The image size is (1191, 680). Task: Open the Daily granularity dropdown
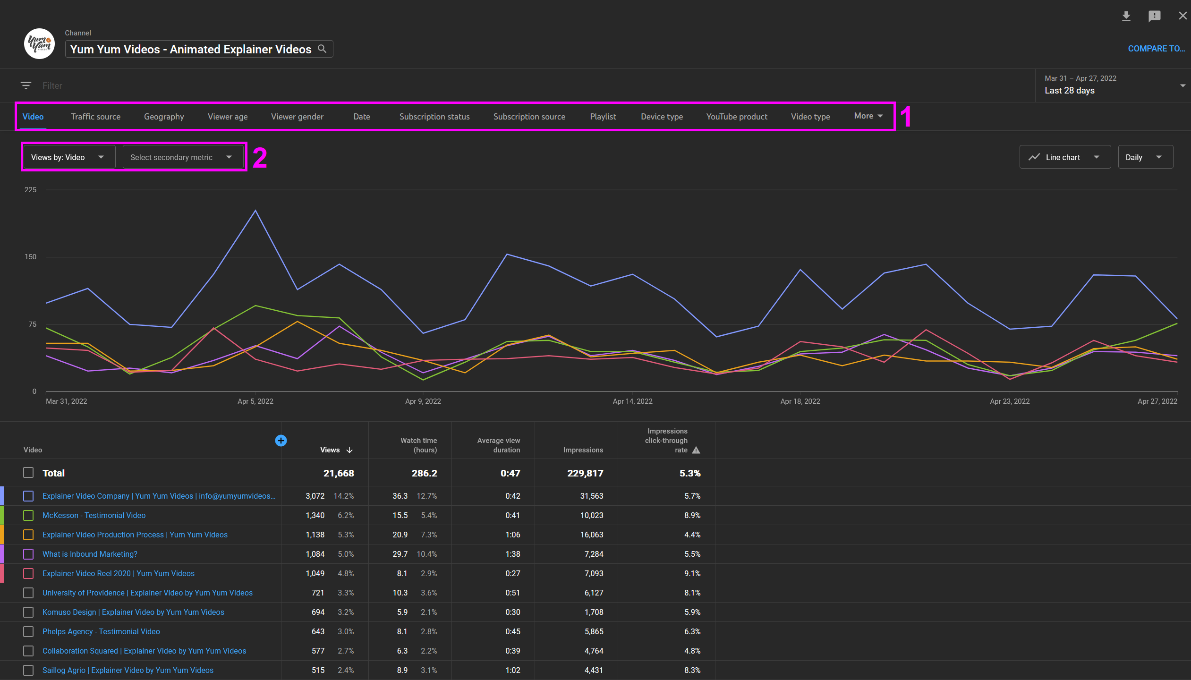click(1145, 157)
